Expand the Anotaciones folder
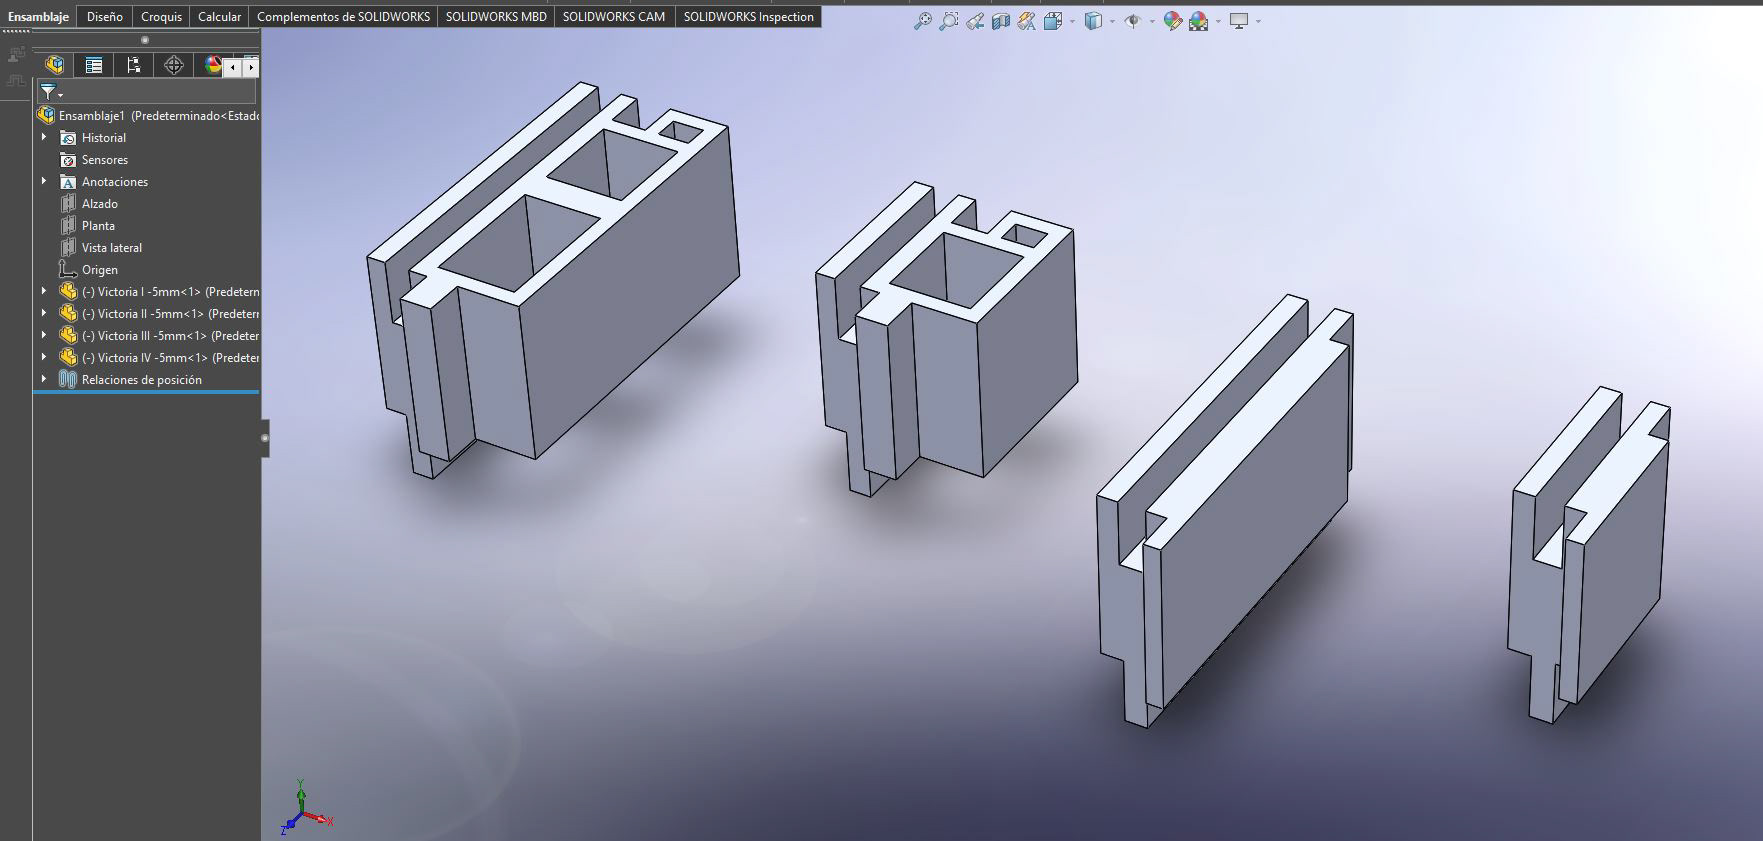 pyautogui.click(x=44, y=181)
